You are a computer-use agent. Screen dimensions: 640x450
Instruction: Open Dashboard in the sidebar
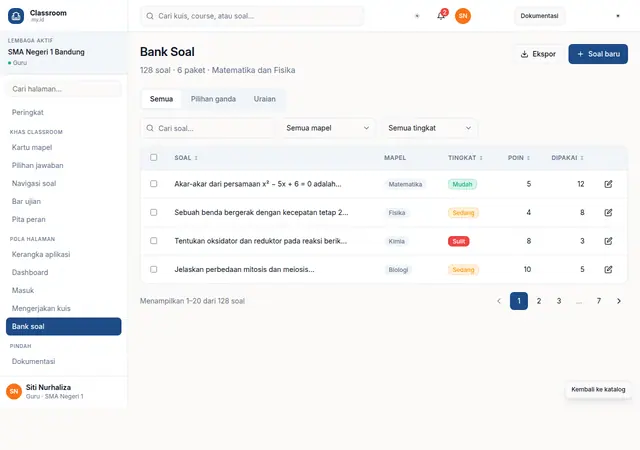63,272
